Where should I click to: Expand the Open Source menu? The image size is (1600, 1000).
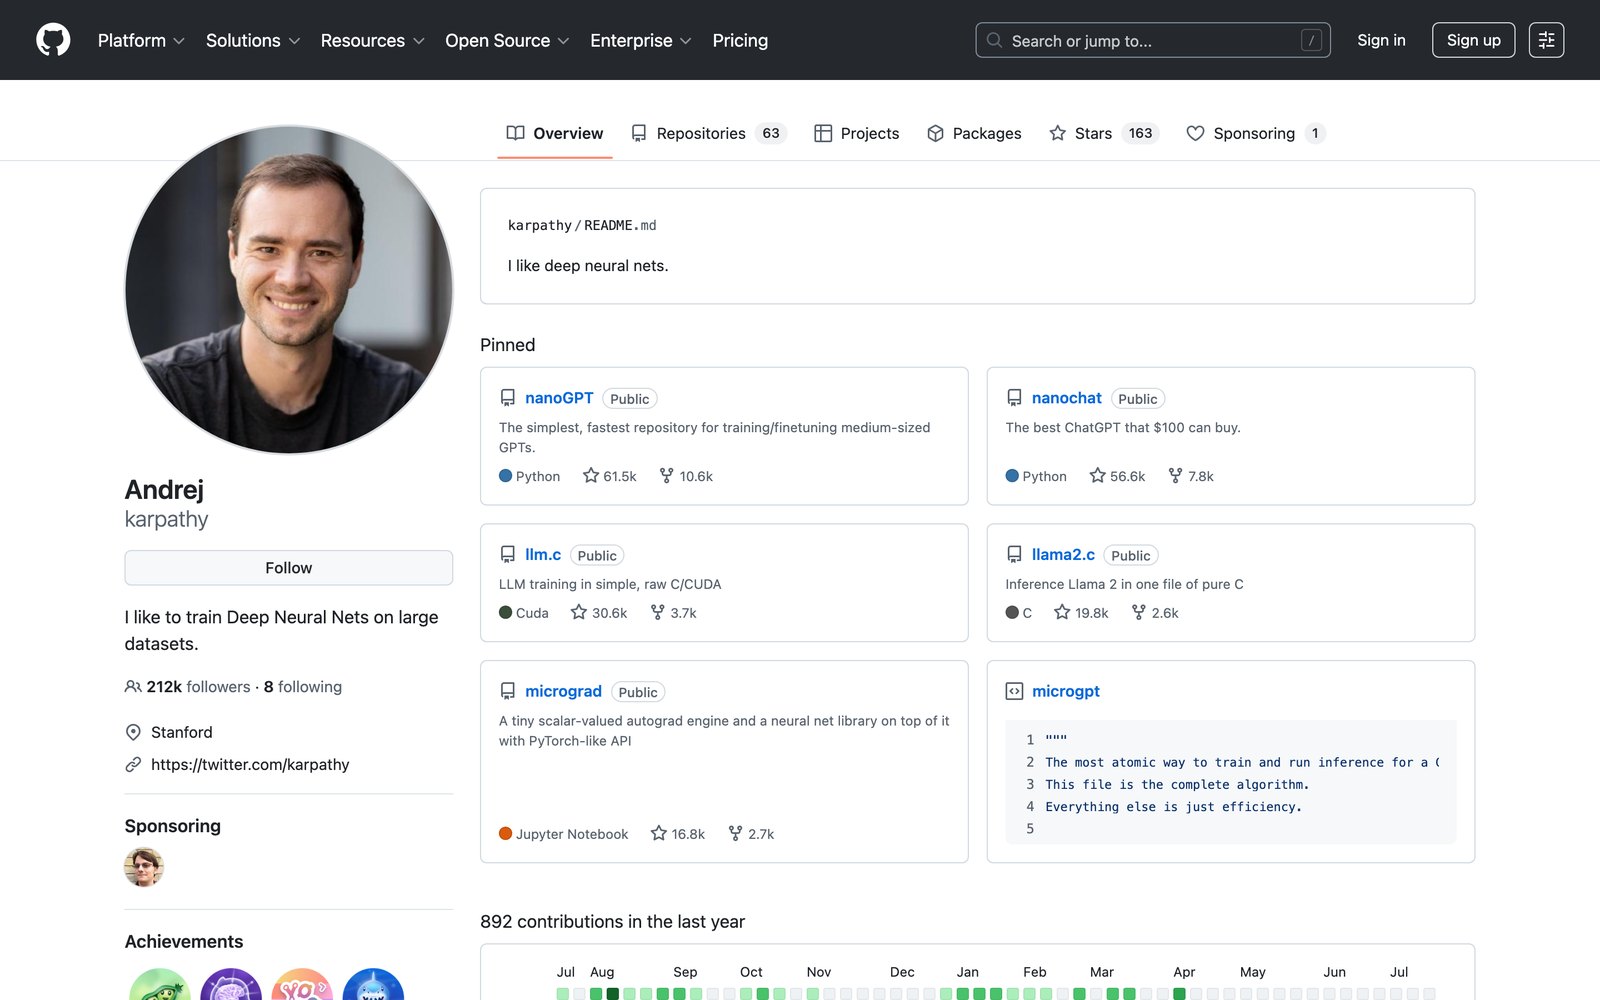(507, 40)
